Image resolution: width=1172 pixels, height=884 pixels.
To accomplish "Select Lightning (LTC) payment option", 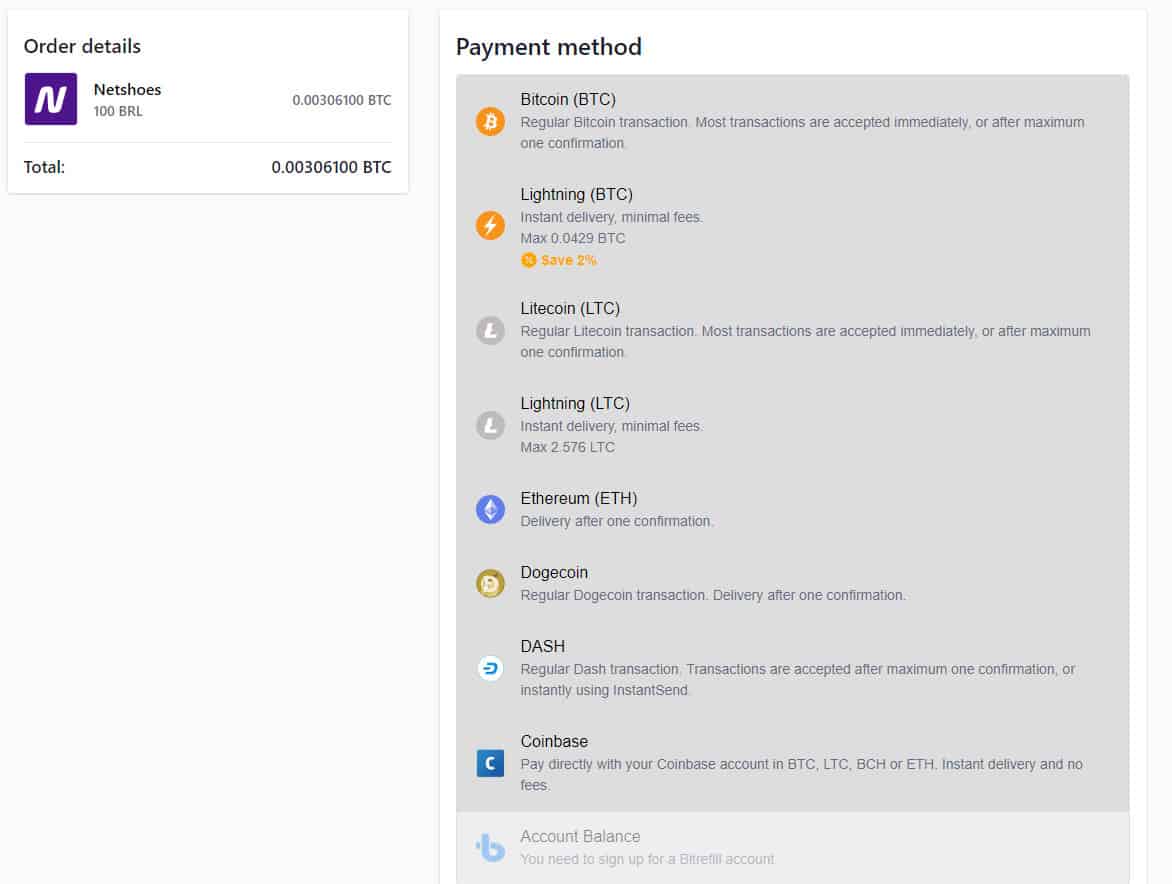I will [x=792, y=425].
